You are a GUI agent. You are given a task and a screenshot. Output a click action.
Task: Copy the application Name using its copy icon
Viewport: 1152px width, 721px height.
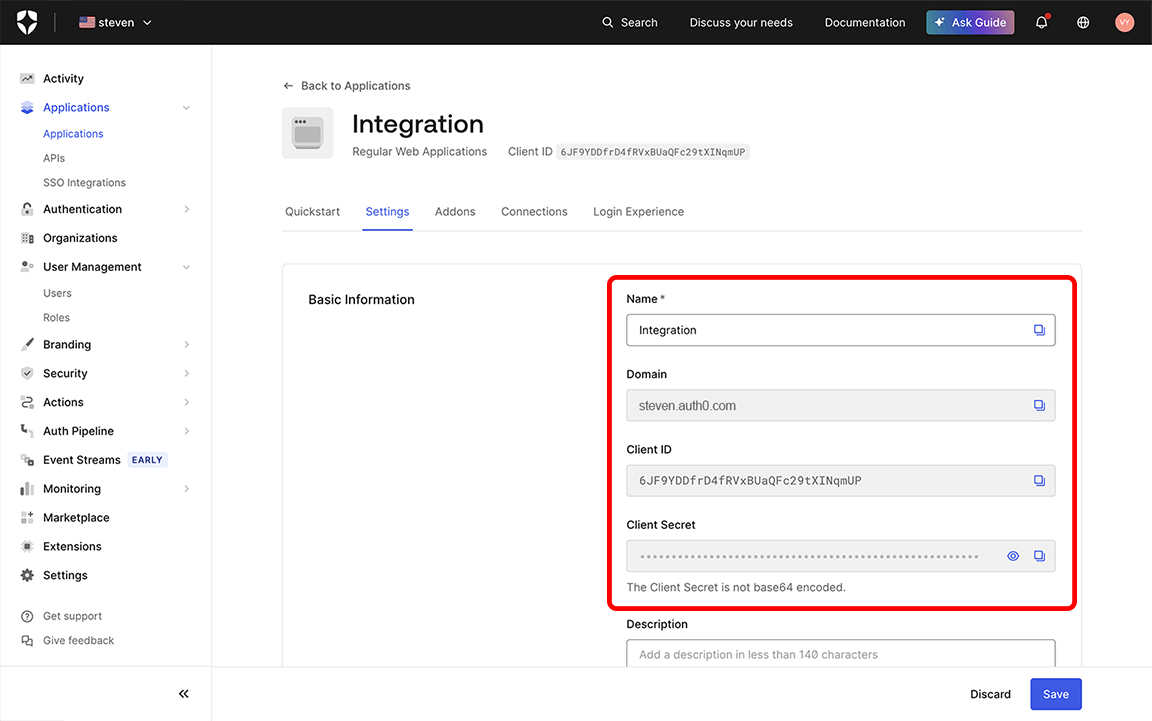[x=1040, y=329]
